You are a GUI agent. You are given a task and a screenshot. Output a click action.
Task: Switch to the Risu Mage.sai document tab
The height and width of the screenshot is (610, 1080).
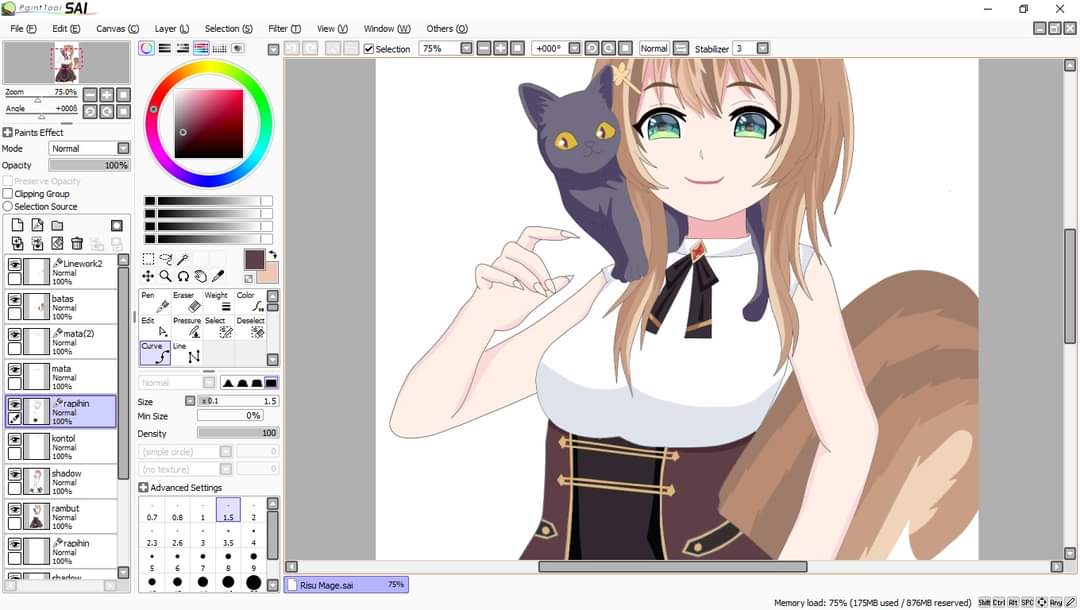[346, 585]
